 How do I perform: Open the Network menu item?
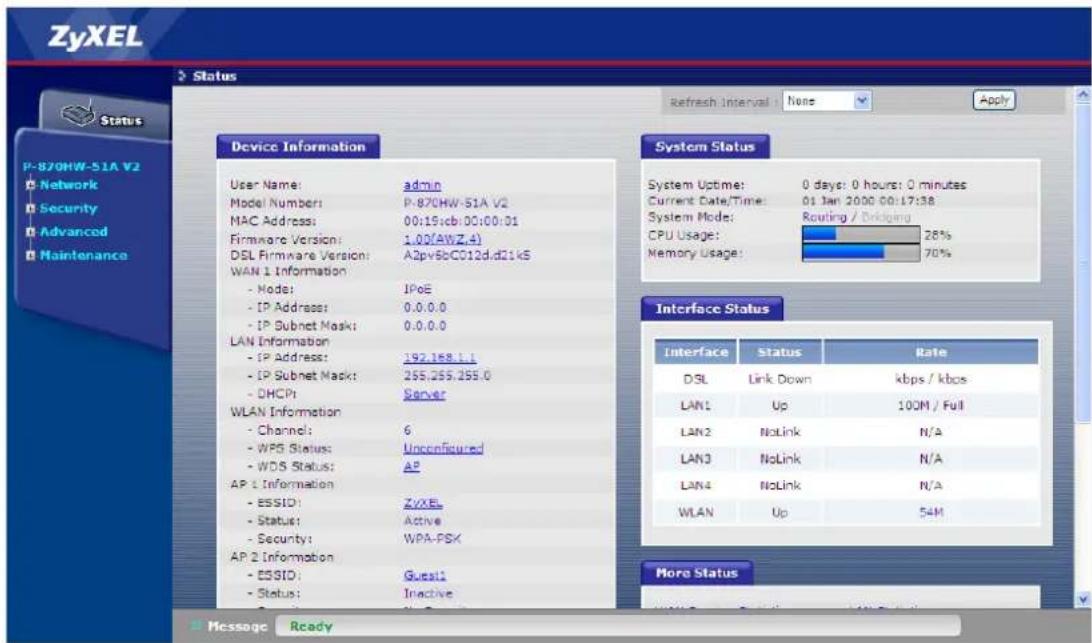(x=68, y=185)
